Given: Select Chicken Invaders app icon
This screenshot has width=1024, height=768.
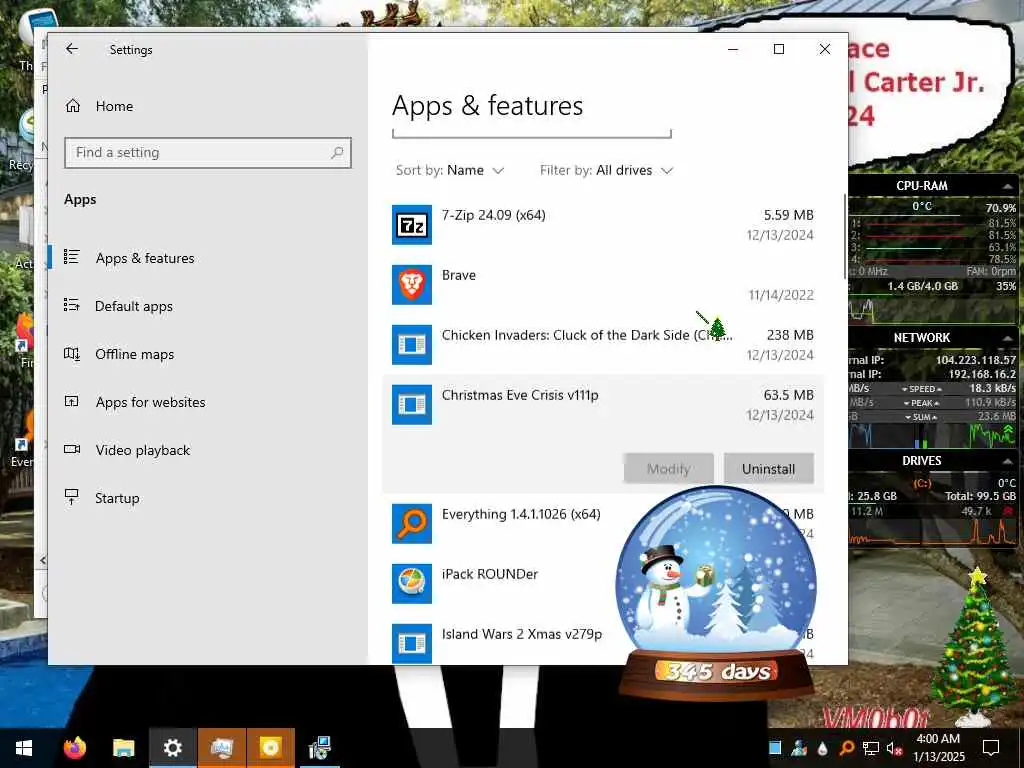Looking at the screenshot, I should (411, 345).
